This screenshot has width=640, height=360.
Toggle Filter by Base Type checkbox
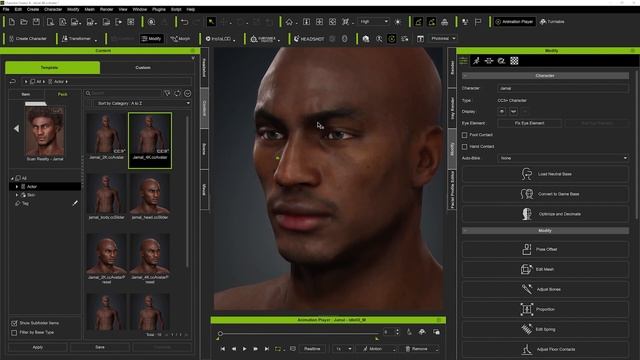click(x=14, y=333)
